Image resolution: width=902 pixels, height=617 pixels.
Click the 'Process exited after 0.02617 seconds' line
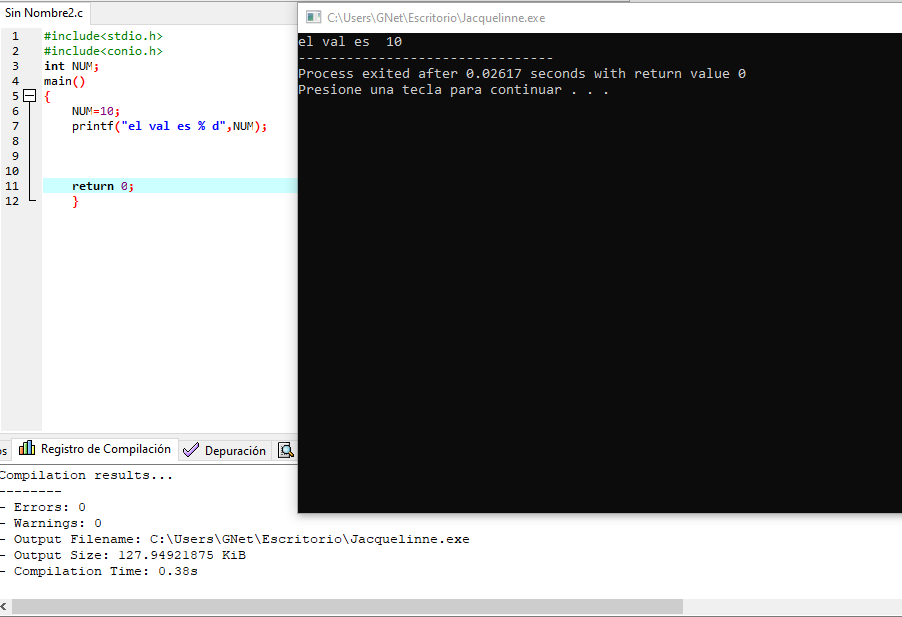(x=522, y=74)
